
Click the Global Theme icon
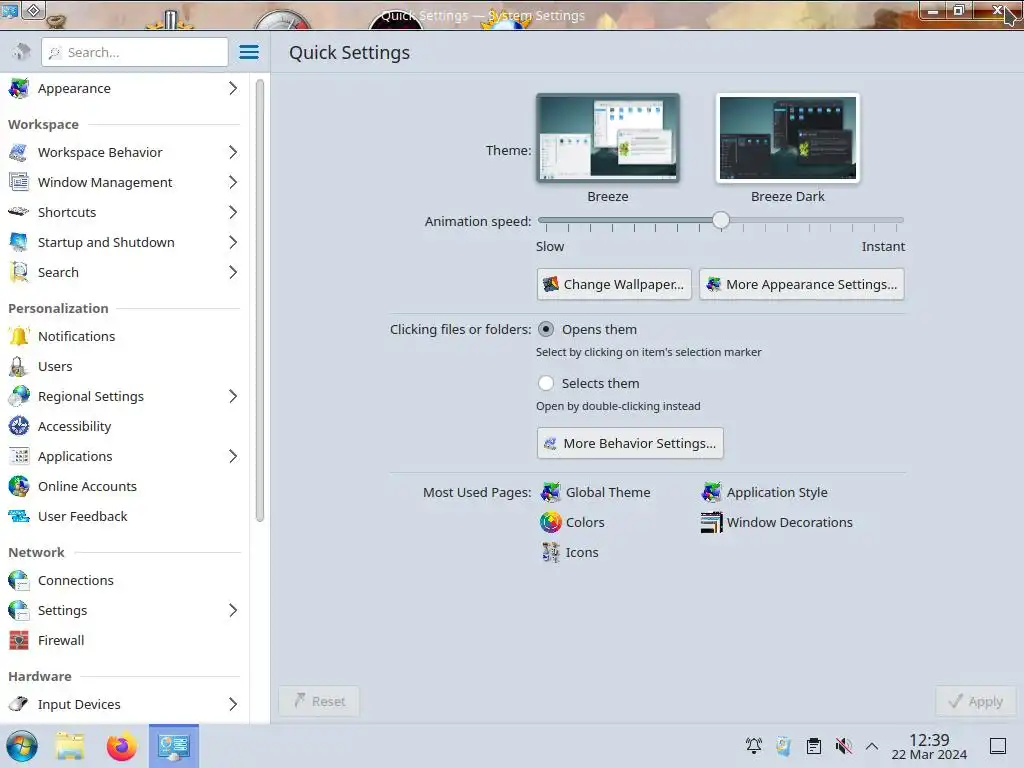click(x=551, y=492)
